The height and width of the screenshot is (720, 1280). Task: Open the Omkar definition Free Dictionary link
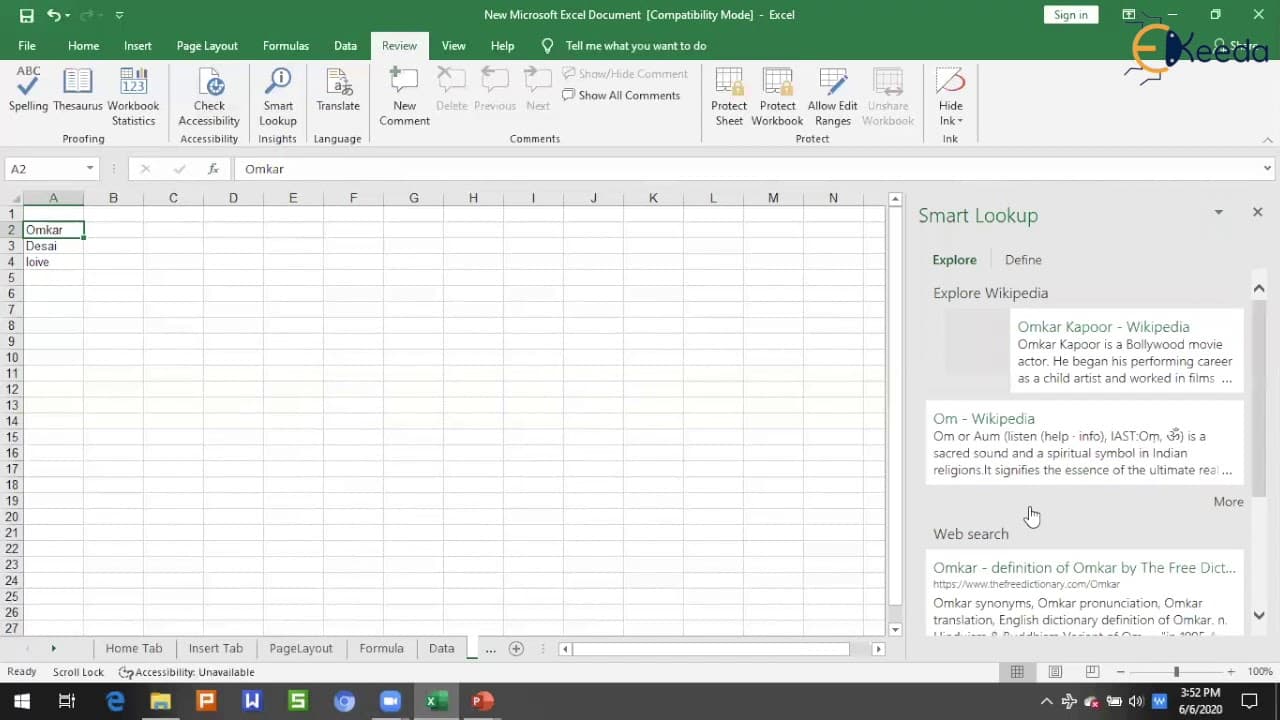coord(1084,568)
